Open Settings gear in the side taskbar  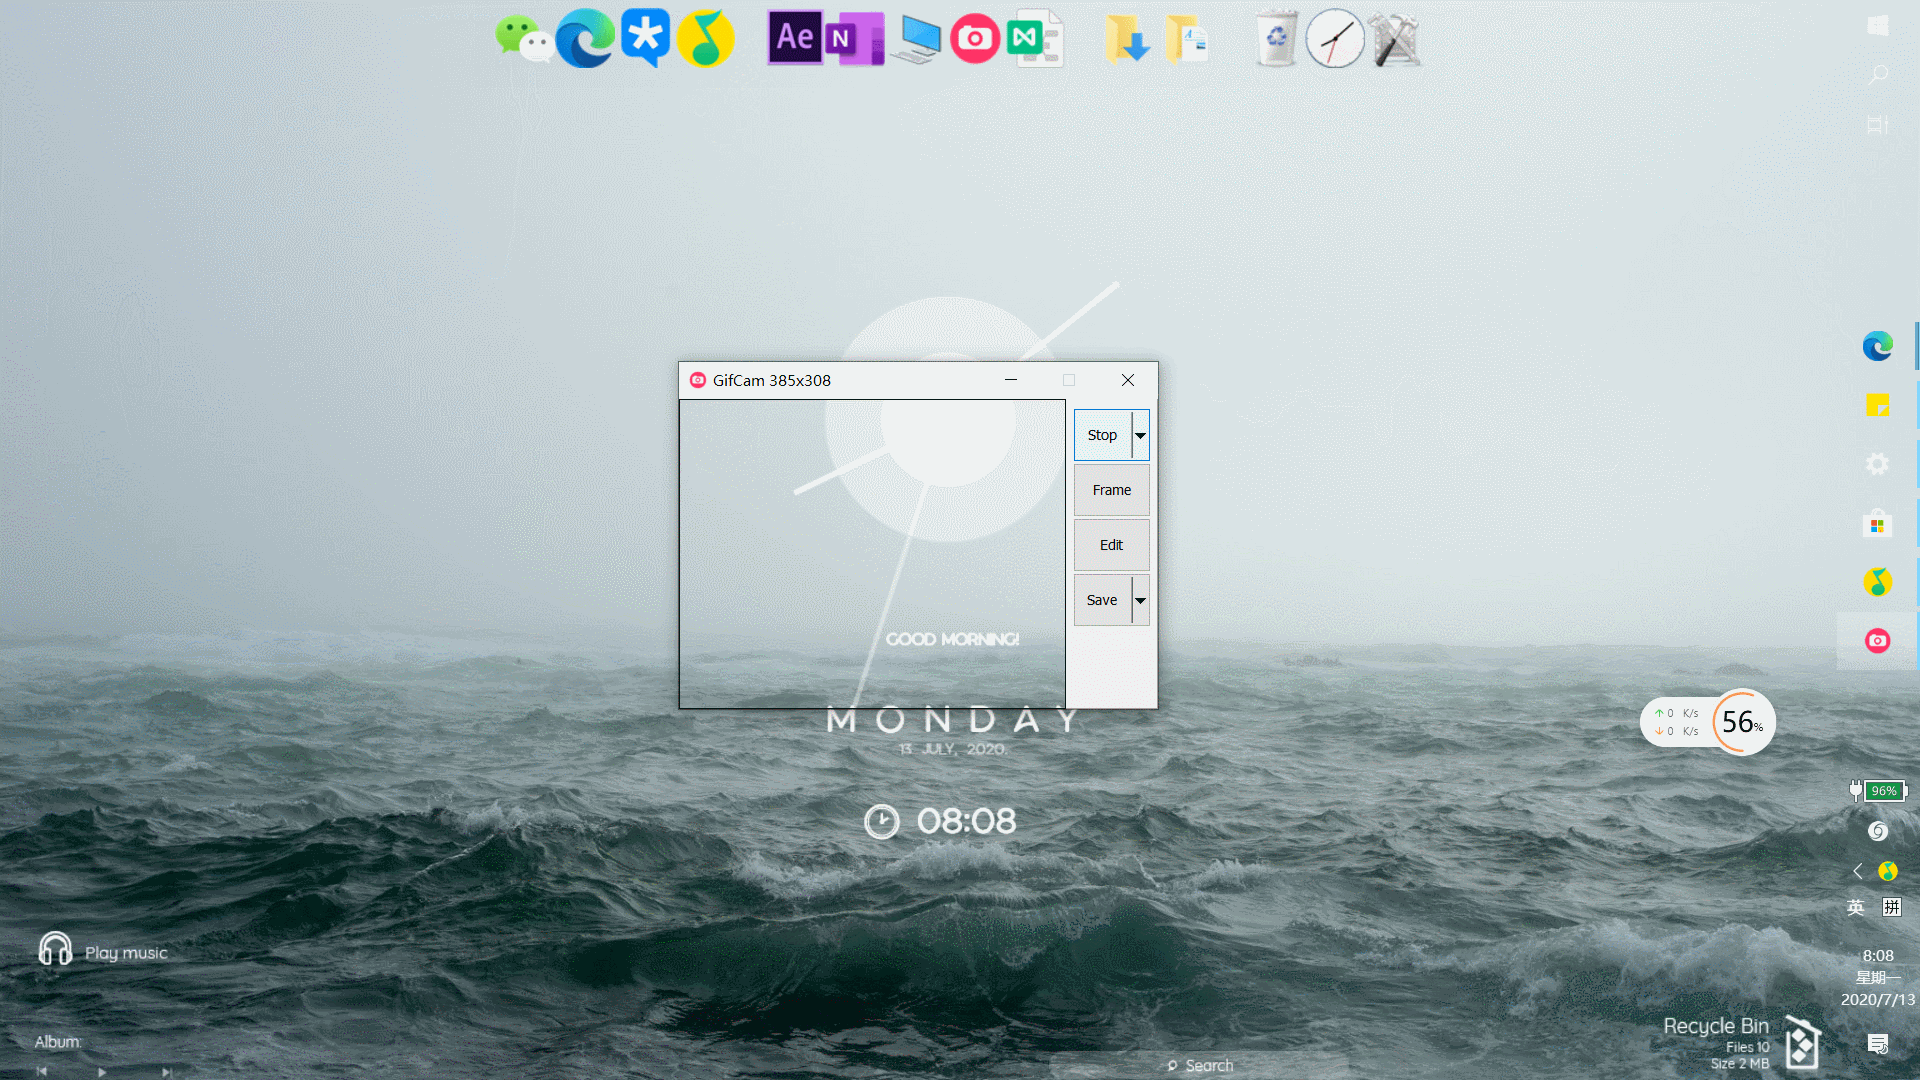pos(1878,464)
